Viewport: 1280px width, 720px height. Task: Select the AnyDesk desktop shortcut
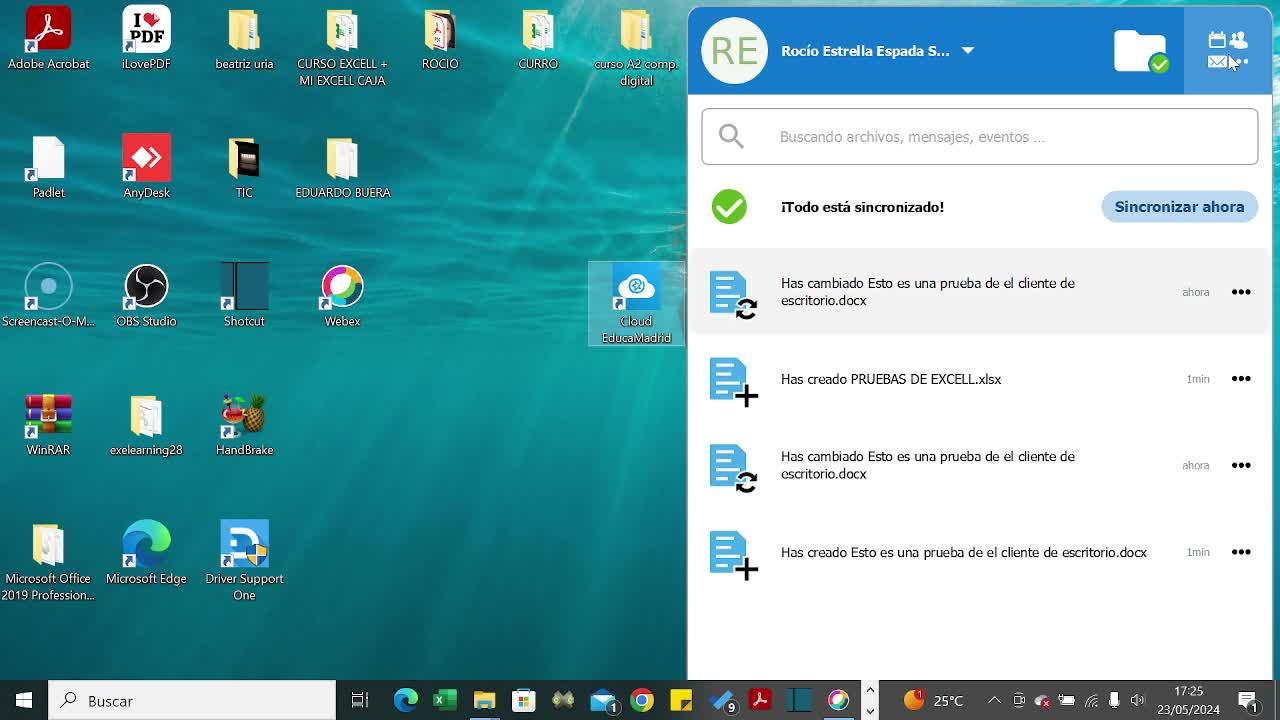pos(146,167)
